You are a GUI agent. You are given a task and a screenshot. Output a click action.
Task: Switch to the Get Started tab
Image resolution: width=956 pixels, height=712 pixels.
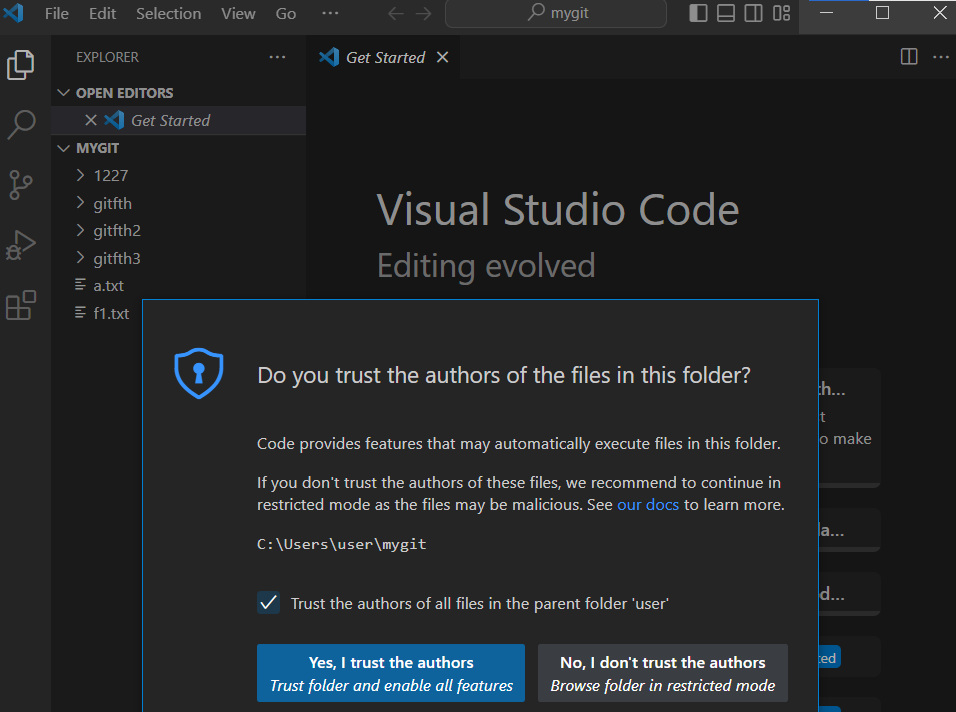tap(385, 57)
